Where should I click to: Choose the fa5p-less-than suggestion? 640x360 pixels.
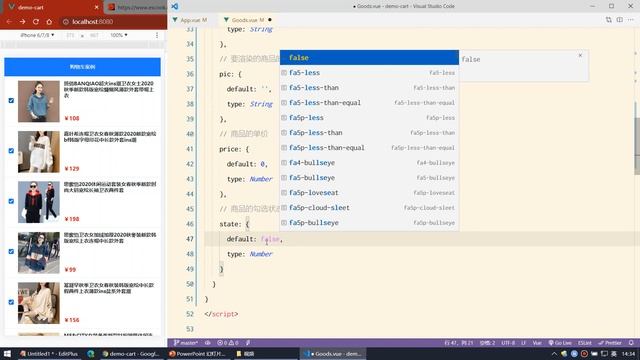(369, 133)
